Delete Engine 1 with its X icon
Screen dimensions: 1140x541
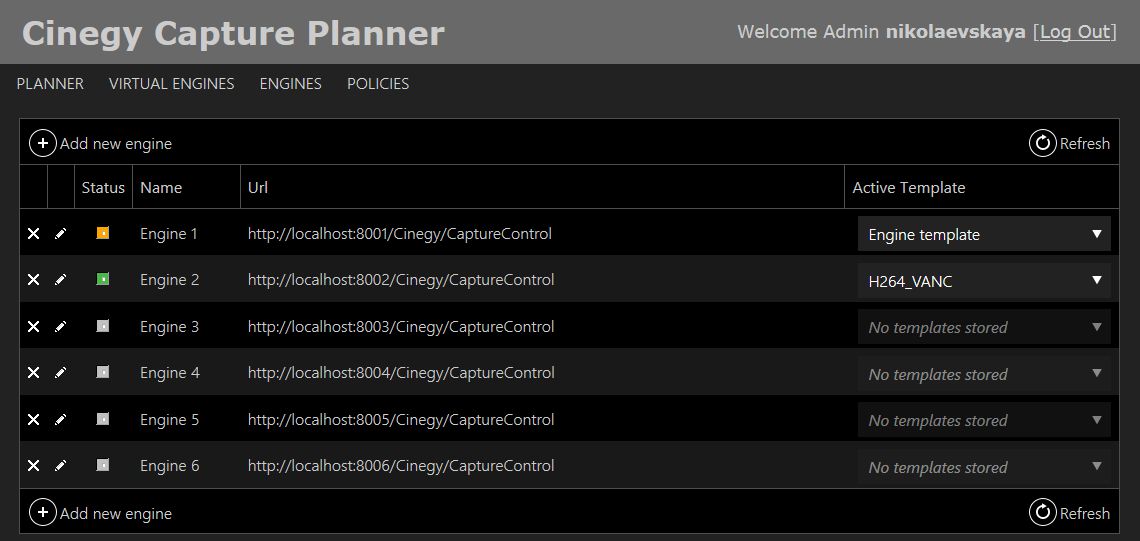33,233
